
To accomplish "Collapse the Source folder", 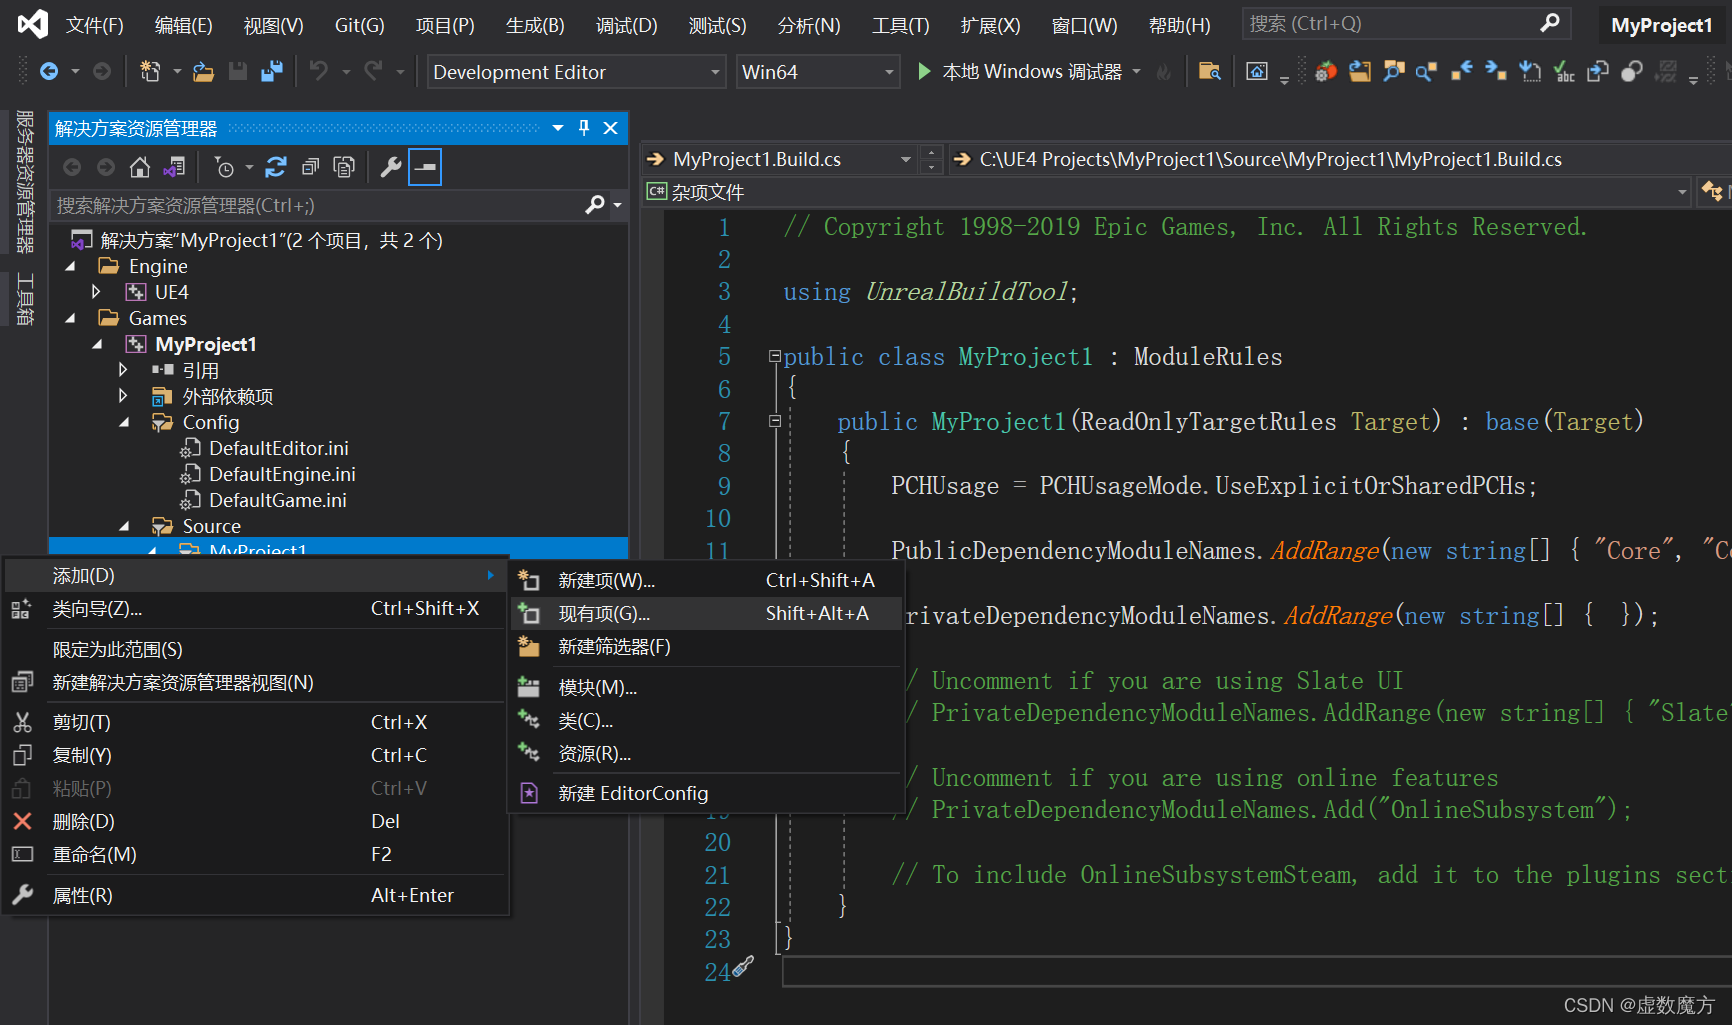I will pyautogui.click(x=124, y=526).
